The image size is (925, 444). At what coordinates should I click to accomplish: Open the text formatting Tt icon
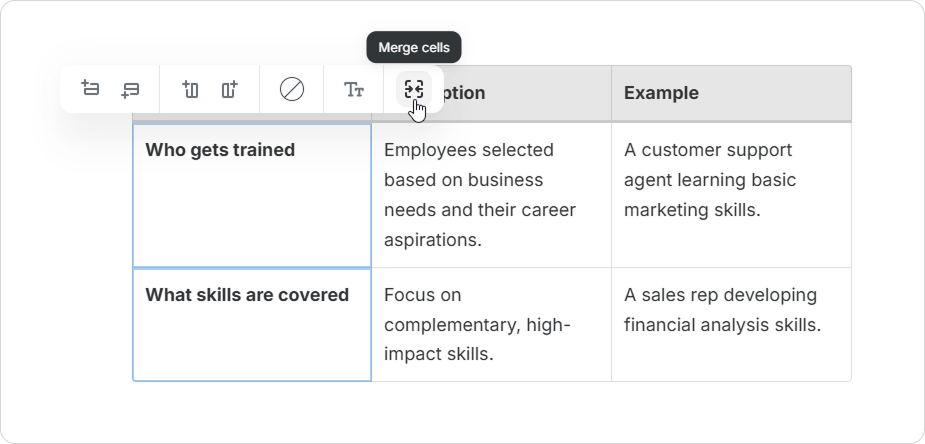[354, 90]
